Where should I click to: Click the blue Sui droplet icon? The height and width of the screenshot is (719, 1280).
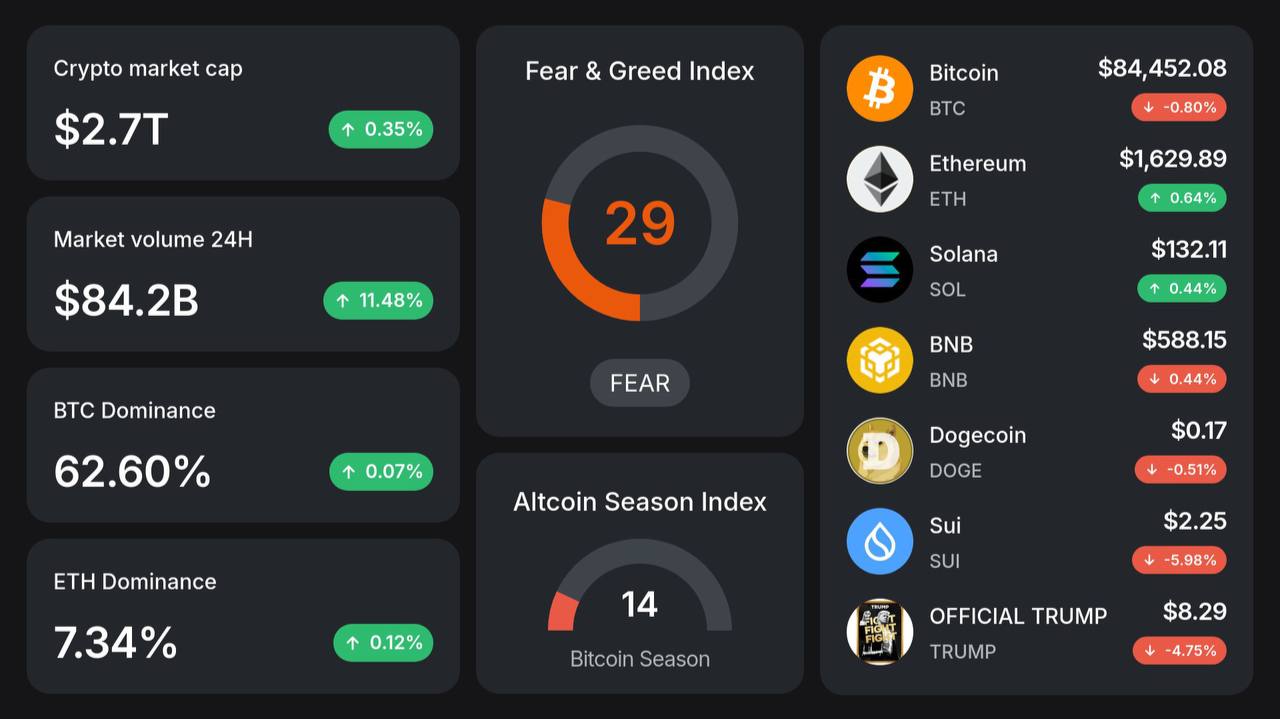tap(880, 541)
